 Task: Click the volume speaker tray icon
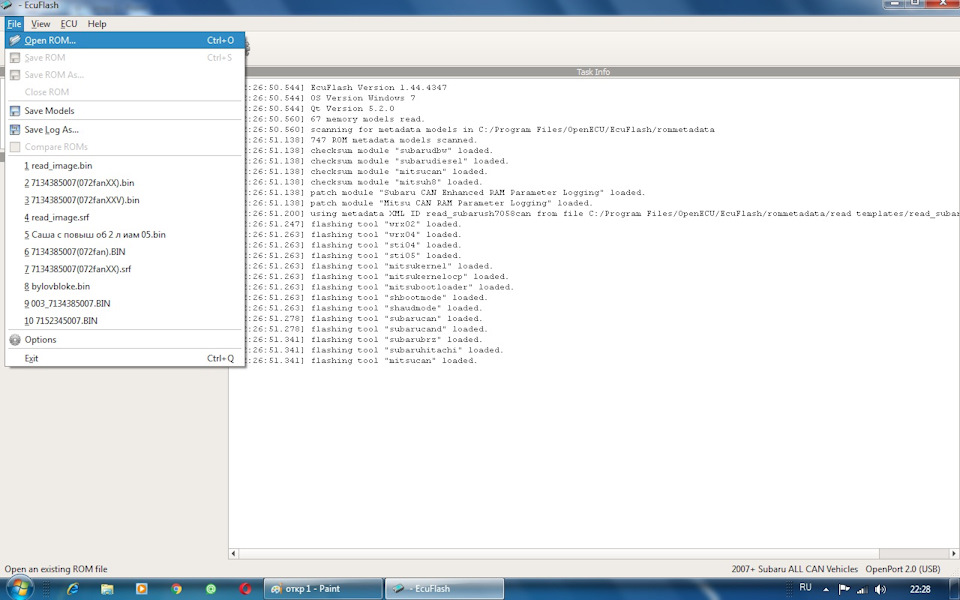click(x=880, y=589)
